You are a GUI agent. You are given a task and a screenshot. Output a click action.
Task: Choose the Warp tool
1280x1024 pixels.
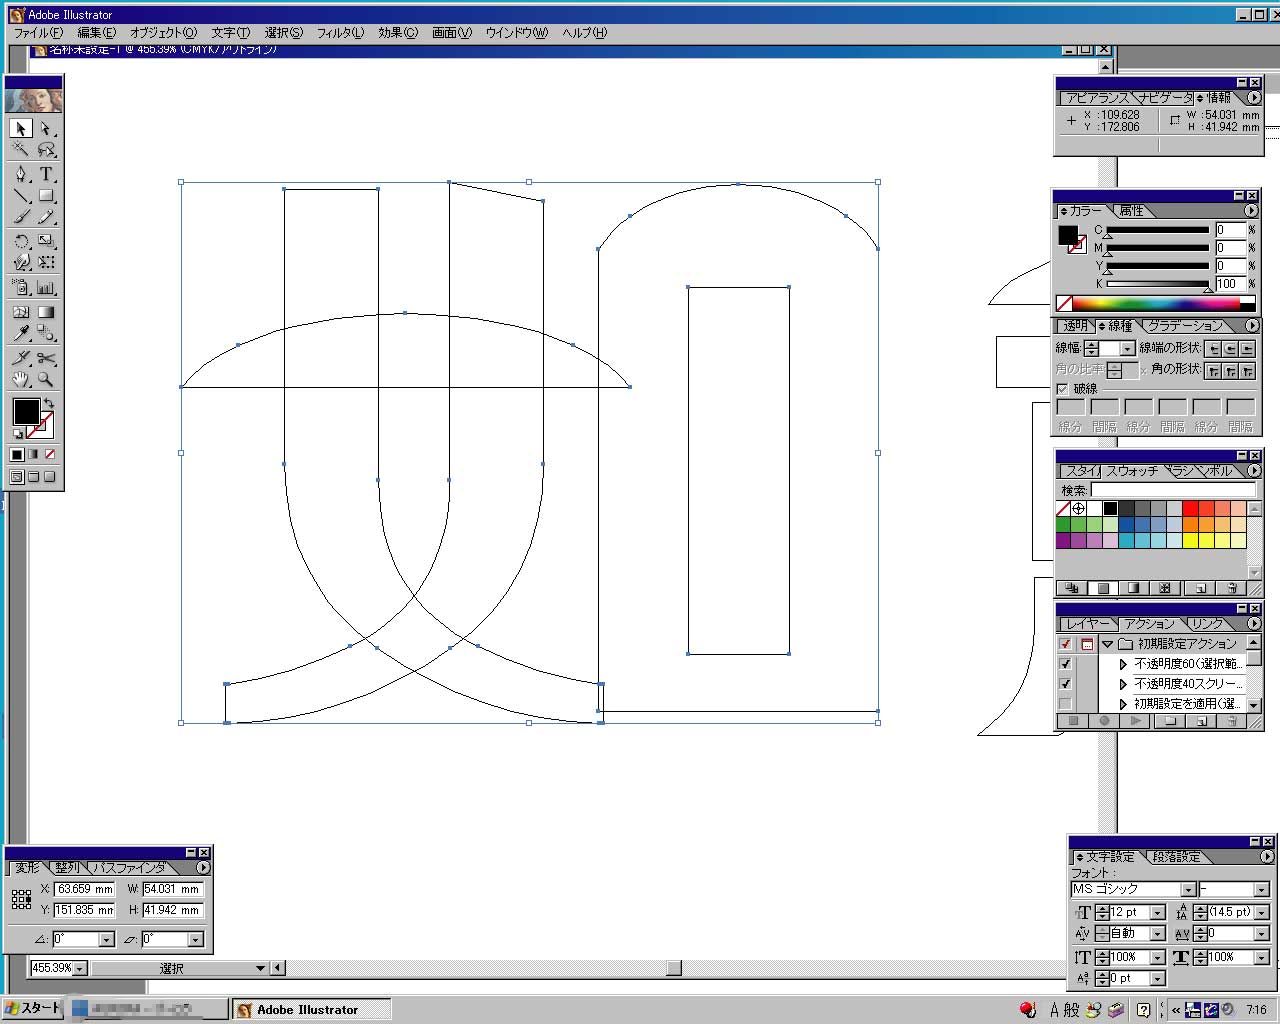[x=21, y=263]
